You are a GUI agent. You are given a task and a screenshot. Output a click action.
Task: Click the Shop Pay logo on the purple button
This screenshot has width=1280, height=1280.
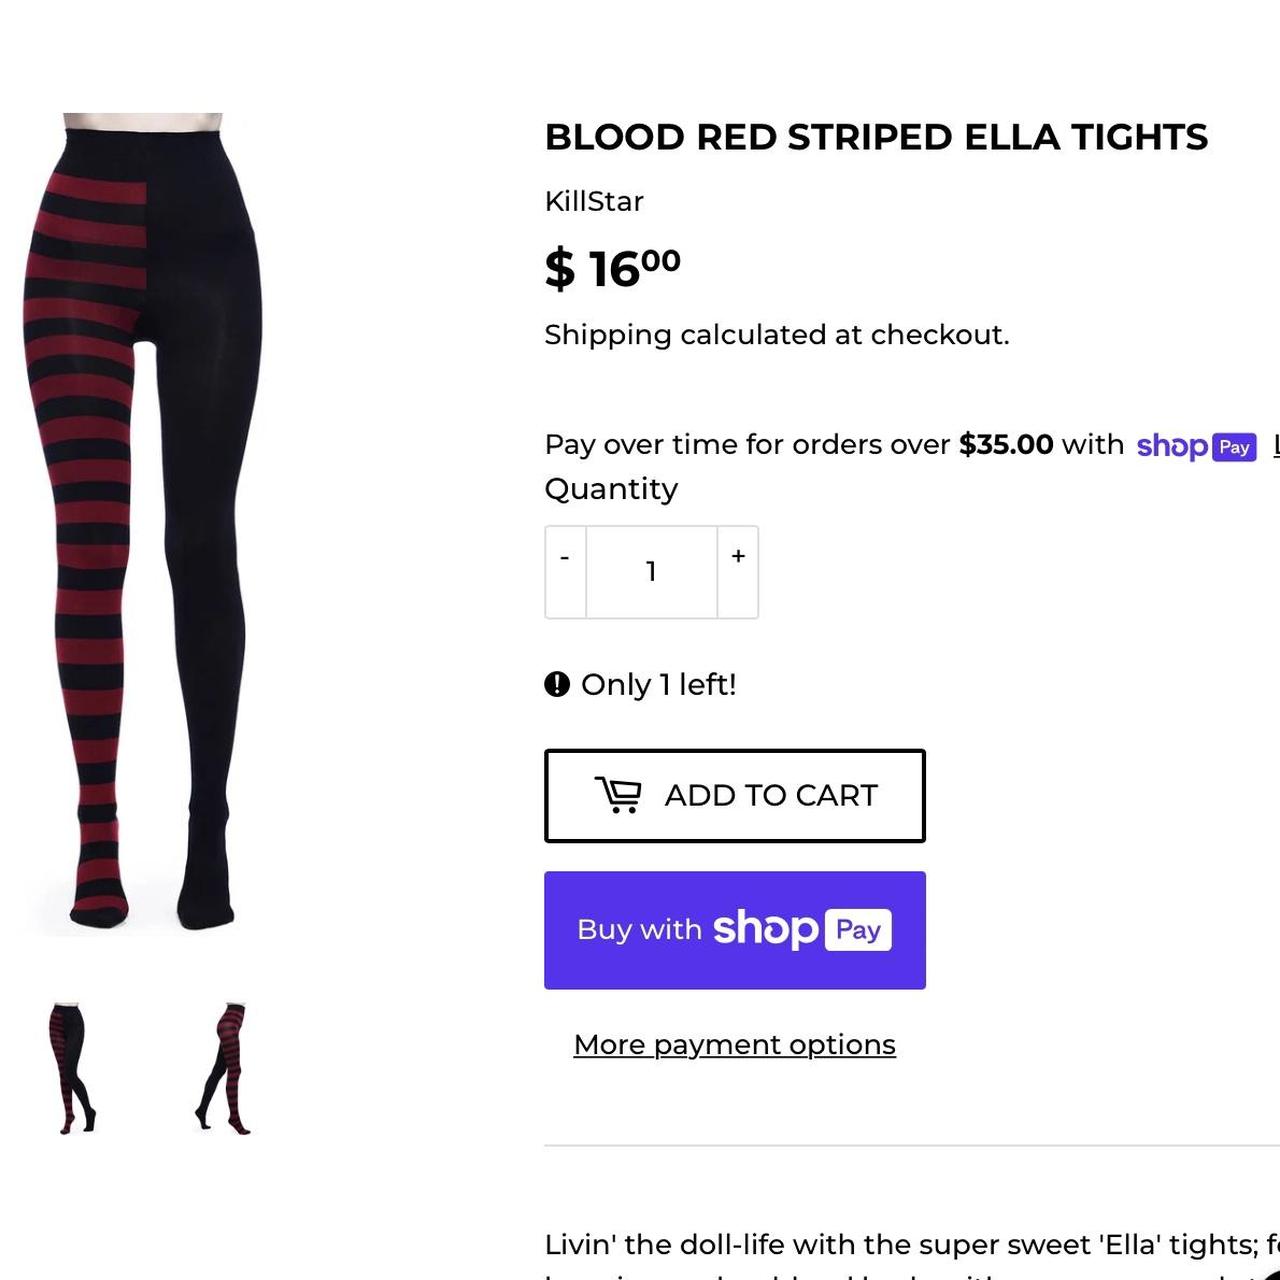(x=802, y=929)
